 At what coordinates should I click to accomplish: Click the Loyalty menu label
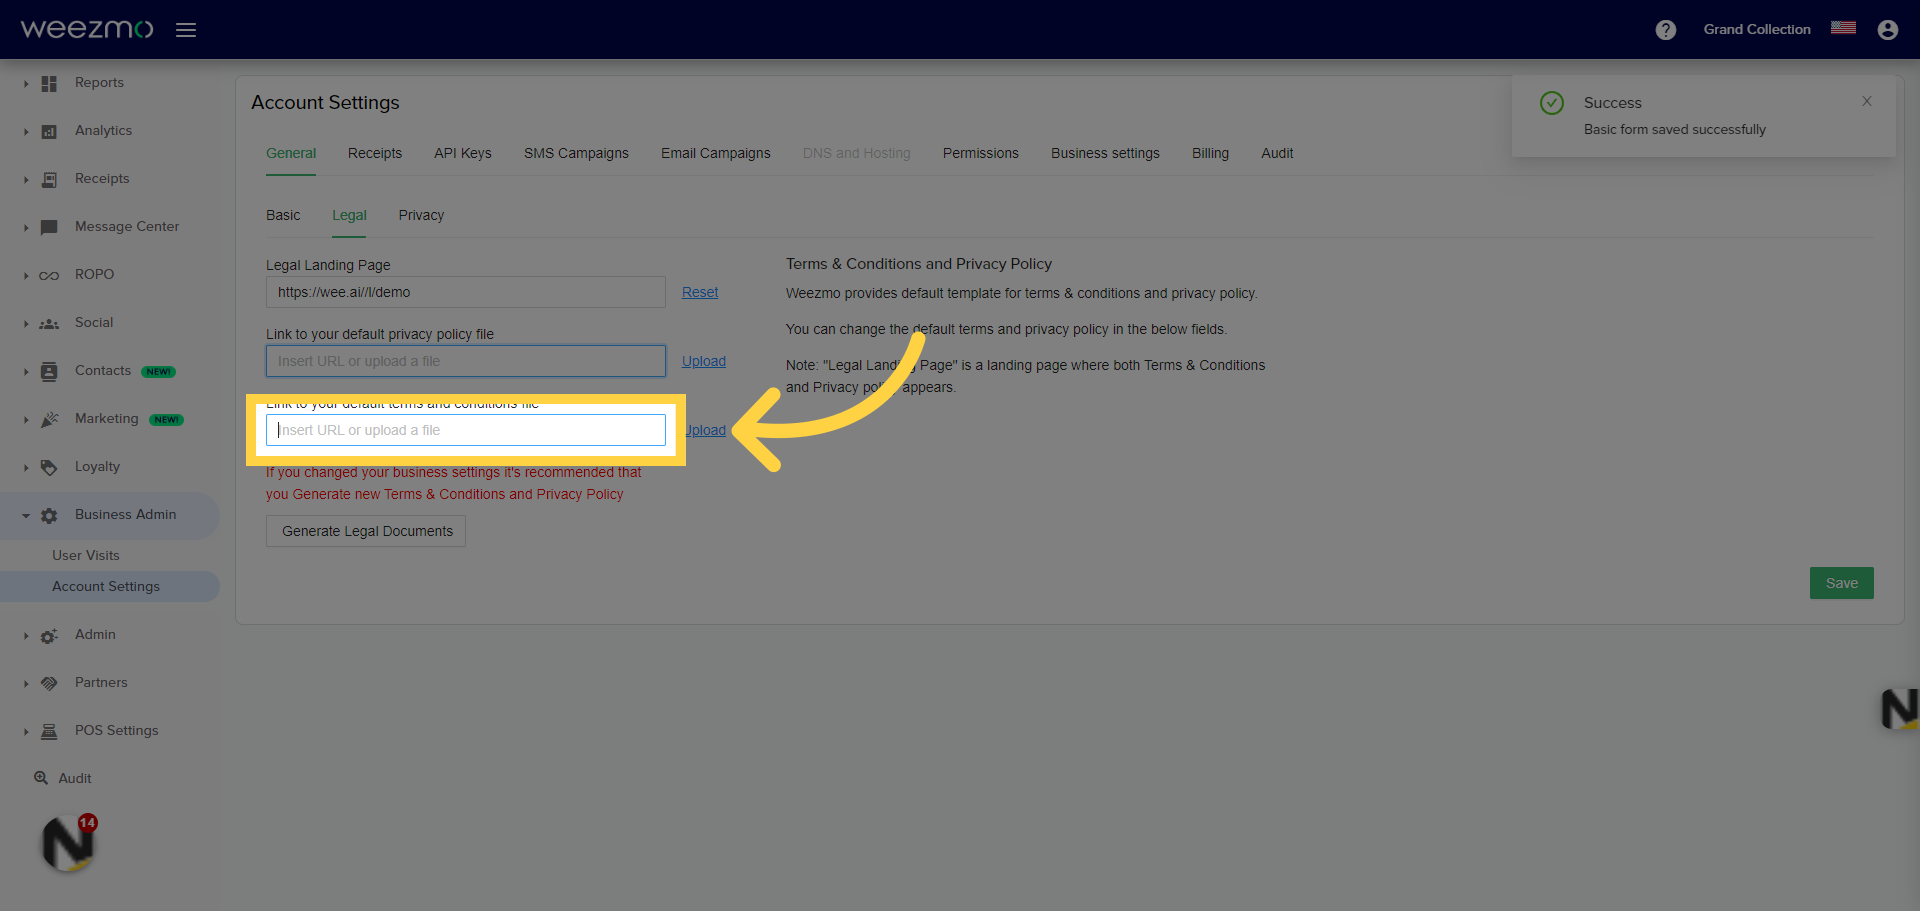(x=97, y=466)
